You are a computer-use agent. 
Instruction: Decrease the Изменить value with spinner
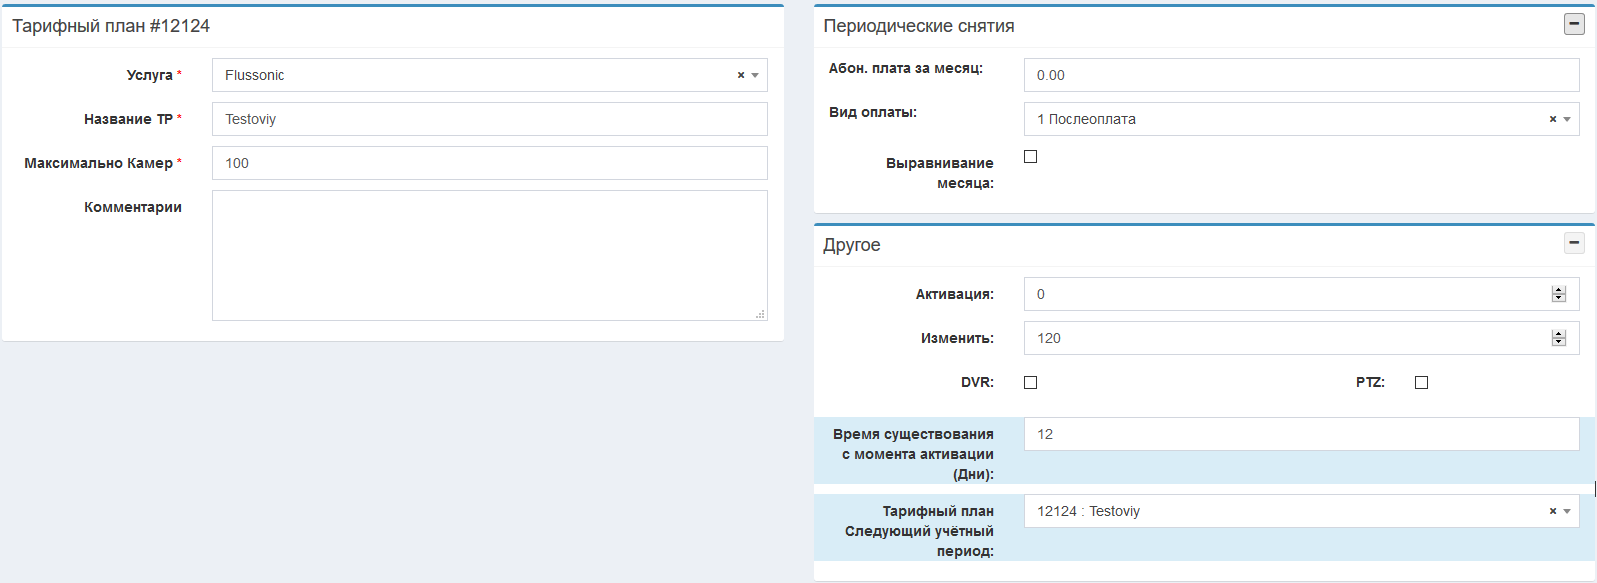tap(1559, 342)
